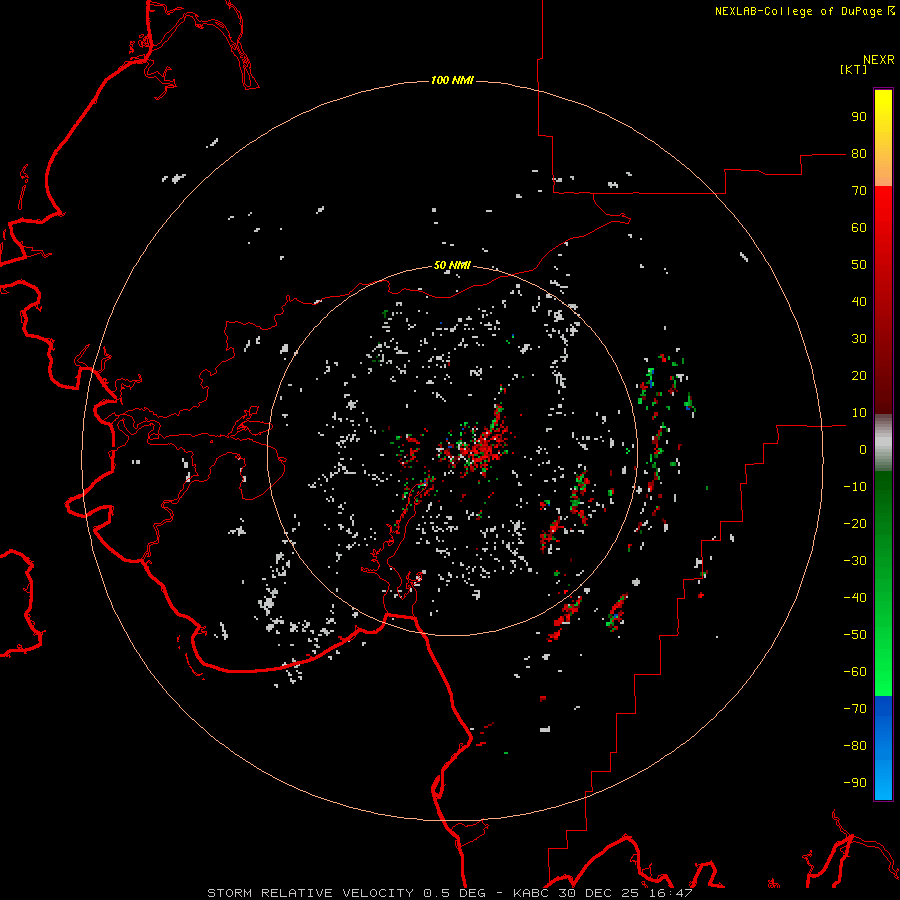Click the 20 value on velocity scale

(859, 375)
